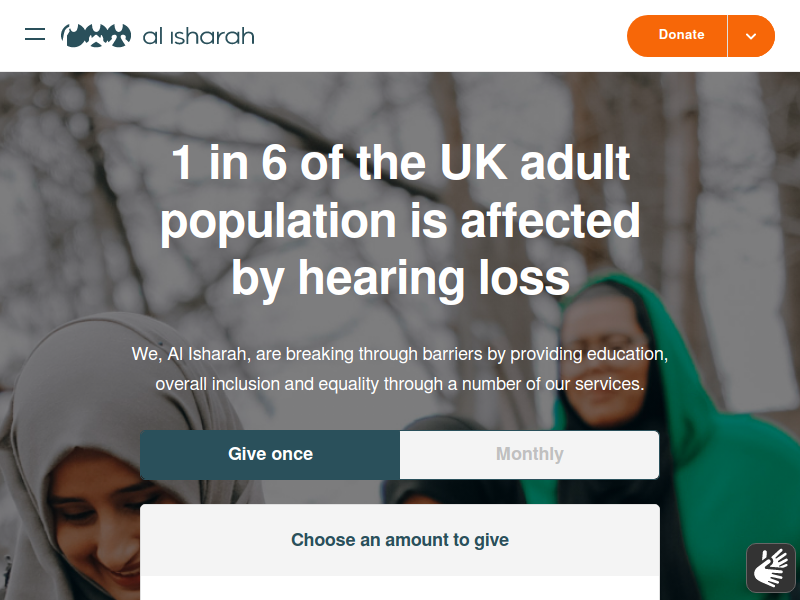Click the paragraph line starting "We, Al Isharah"

[400, 354]
